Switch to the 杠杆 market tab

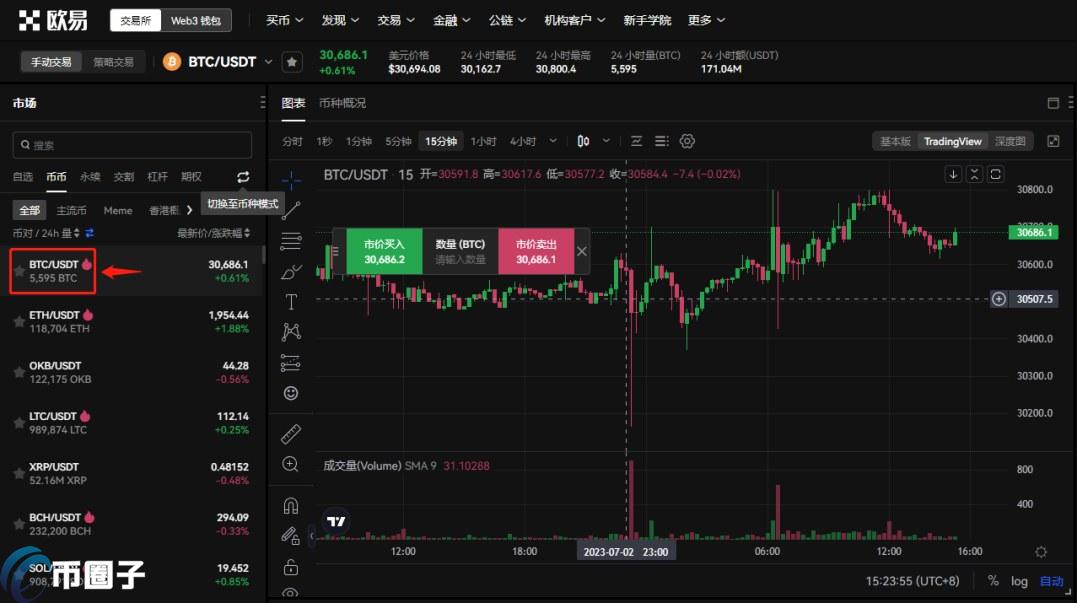tap(157, 177)
